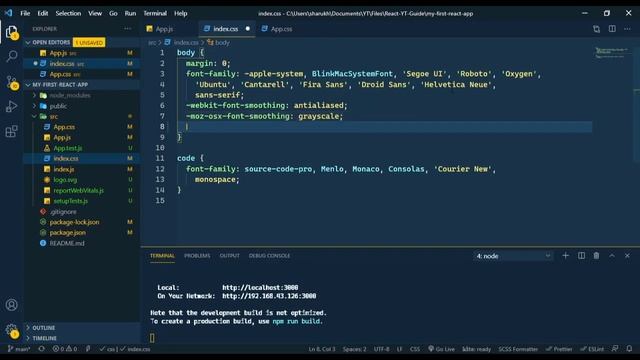Image resolution: width=640 pixels, height=360 pixels.
Task: Open index.js in the src folder
Action: (x=64, y=169)
